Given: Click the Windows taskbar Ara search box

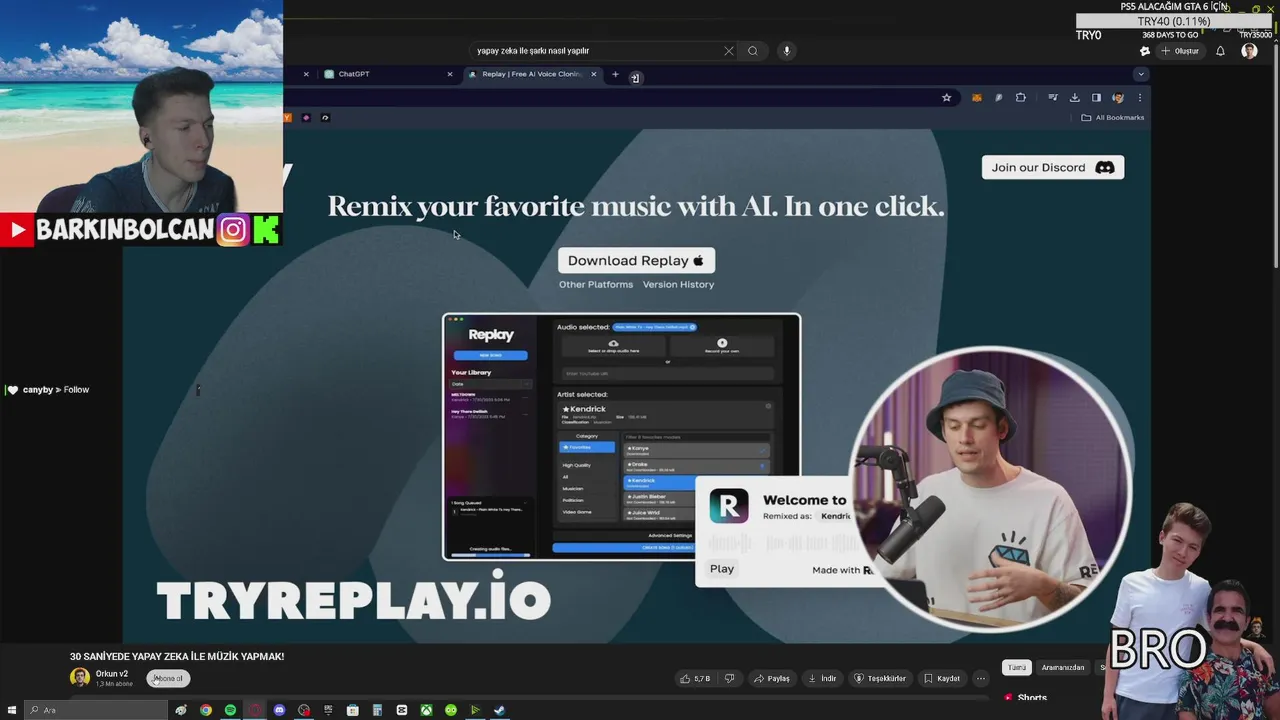Looking at the screenshot, I should (96, 710).
